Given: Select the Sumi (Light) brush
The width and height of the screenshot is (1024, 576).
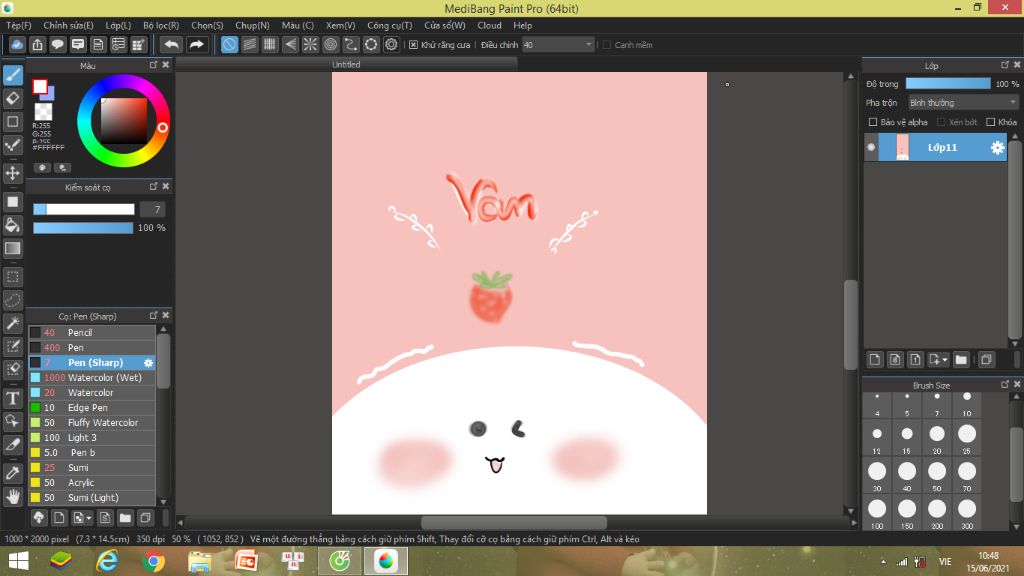Looking at the screenshot, I should point(92,498).
